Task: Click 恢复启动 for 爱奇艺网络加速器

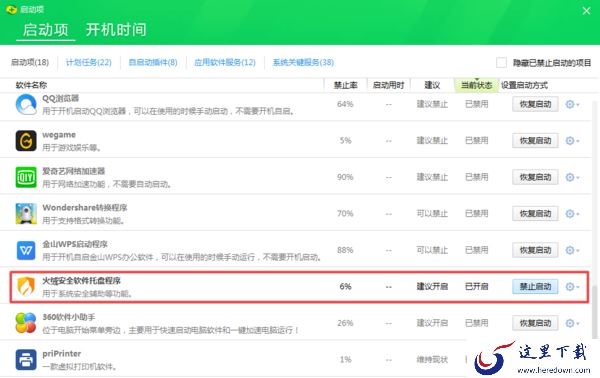Action: [535, 177]
